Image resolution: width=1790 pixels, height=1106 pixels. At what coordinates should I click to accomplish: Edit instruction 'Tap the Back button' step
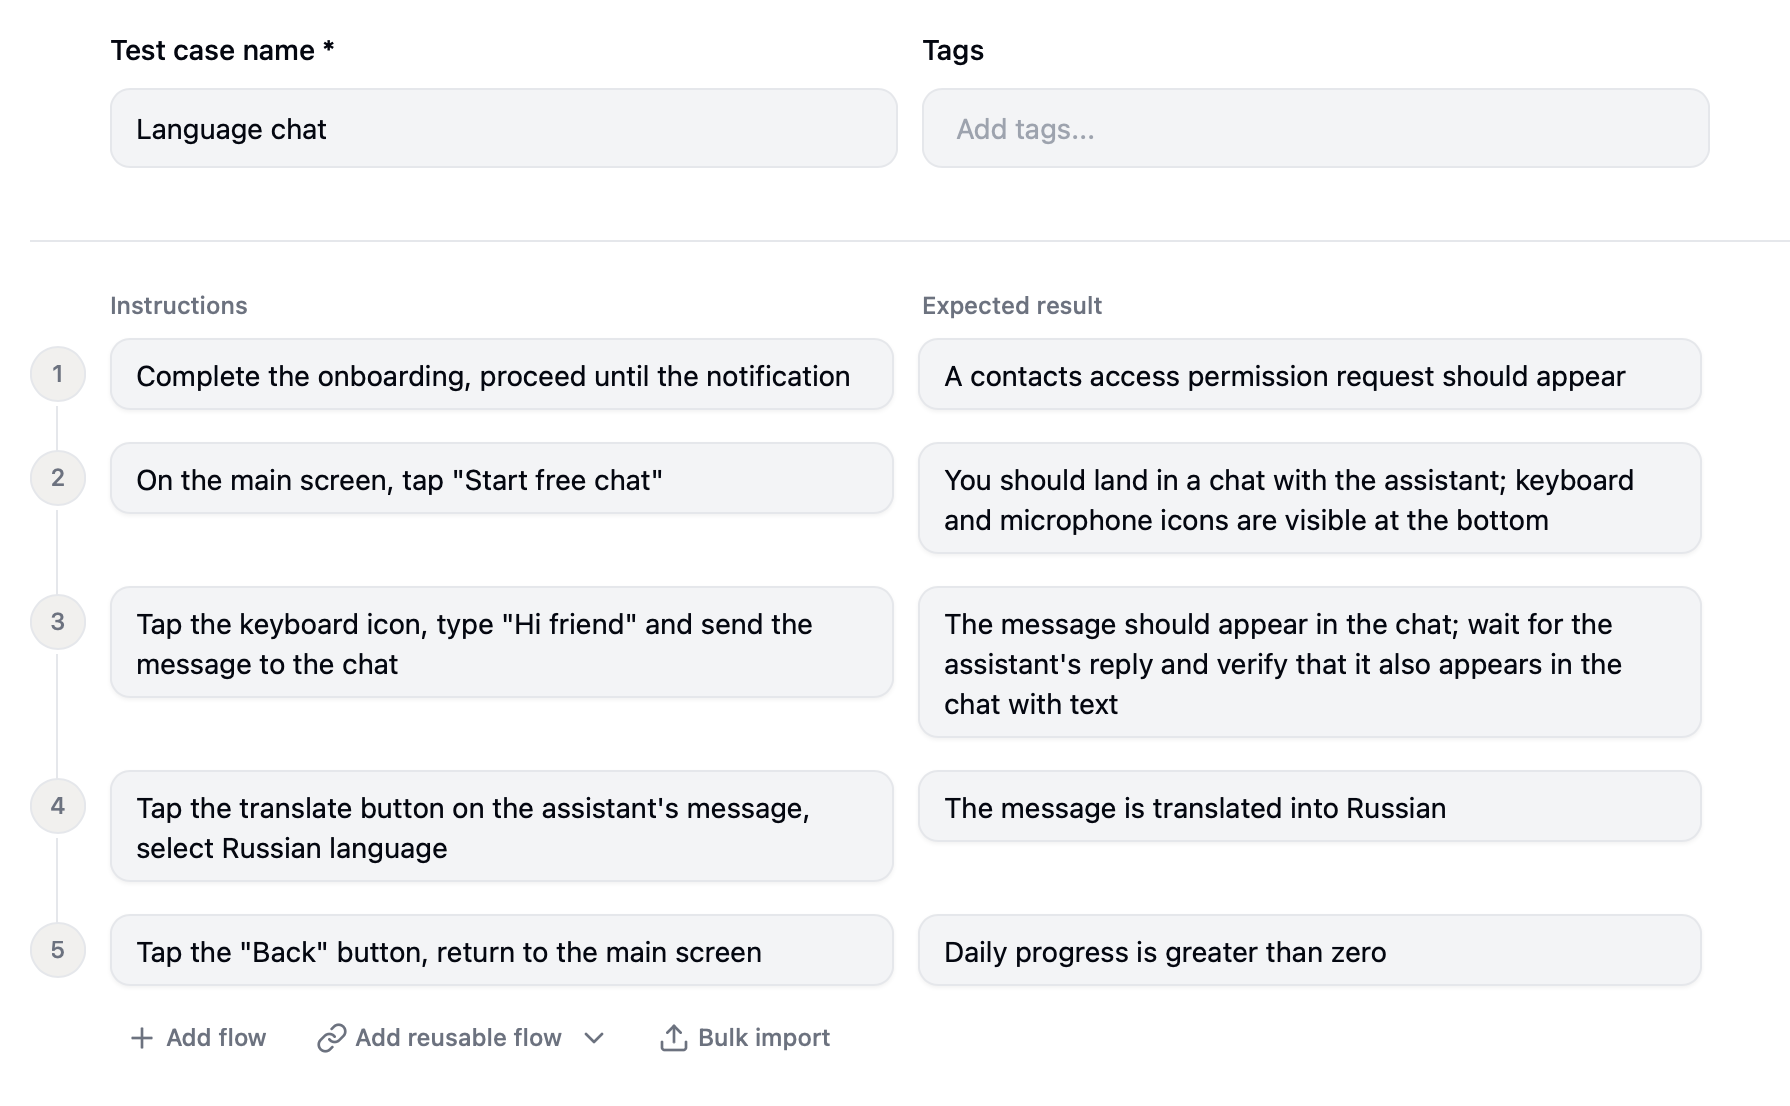(x=502, y=951)
